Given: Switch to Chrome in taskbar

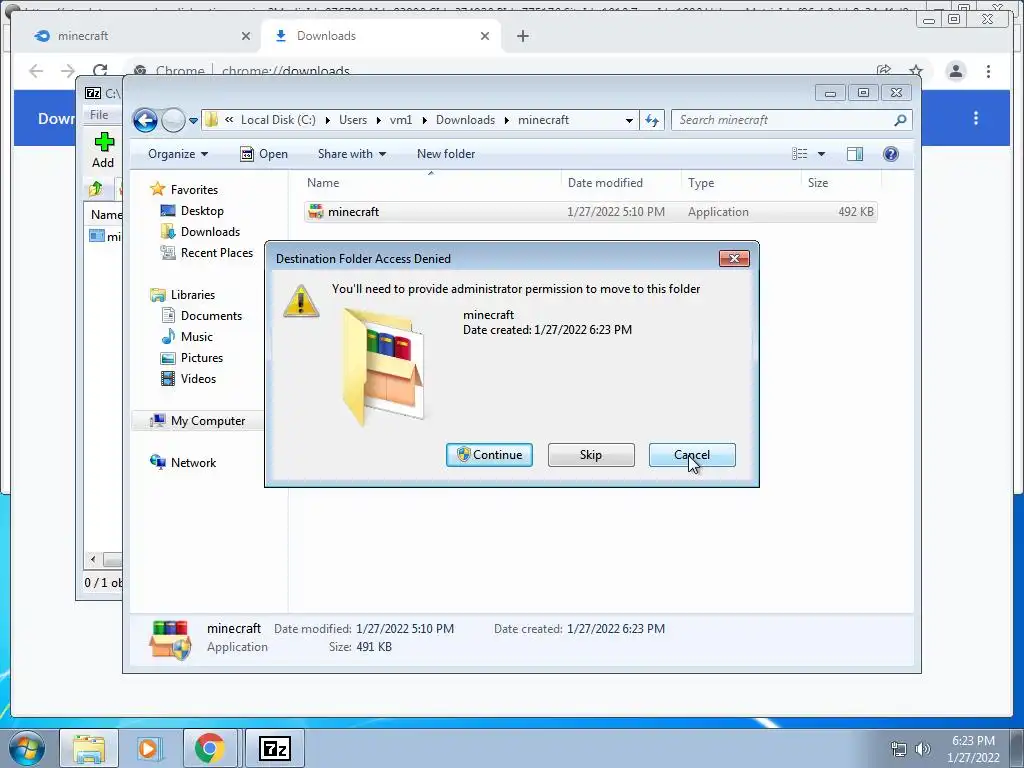Looking at the screenshot, I should [210, 749].
